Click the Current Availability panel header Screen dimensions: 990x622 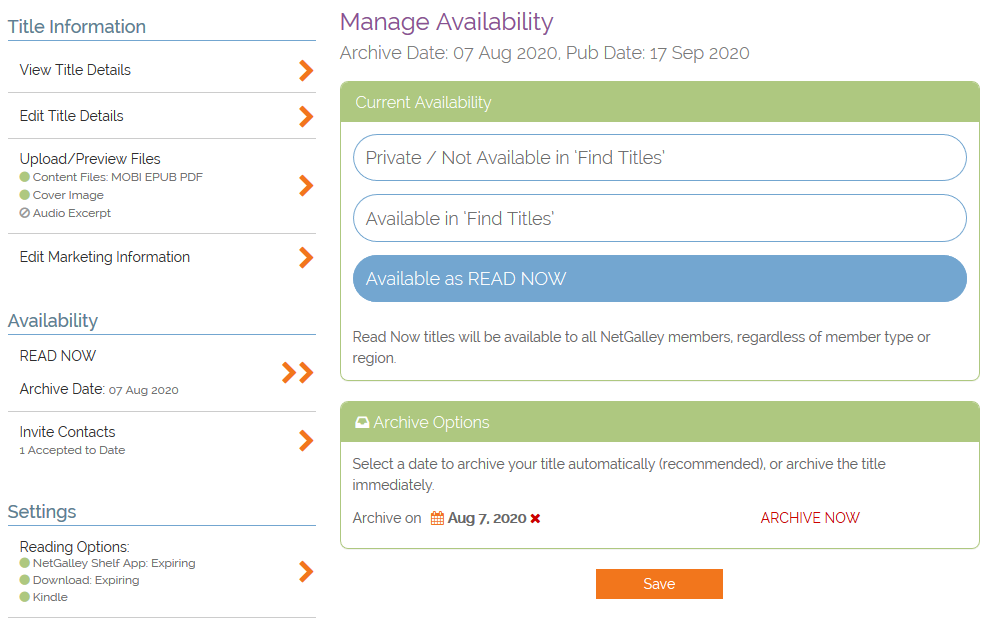click(x=659, y=102)
